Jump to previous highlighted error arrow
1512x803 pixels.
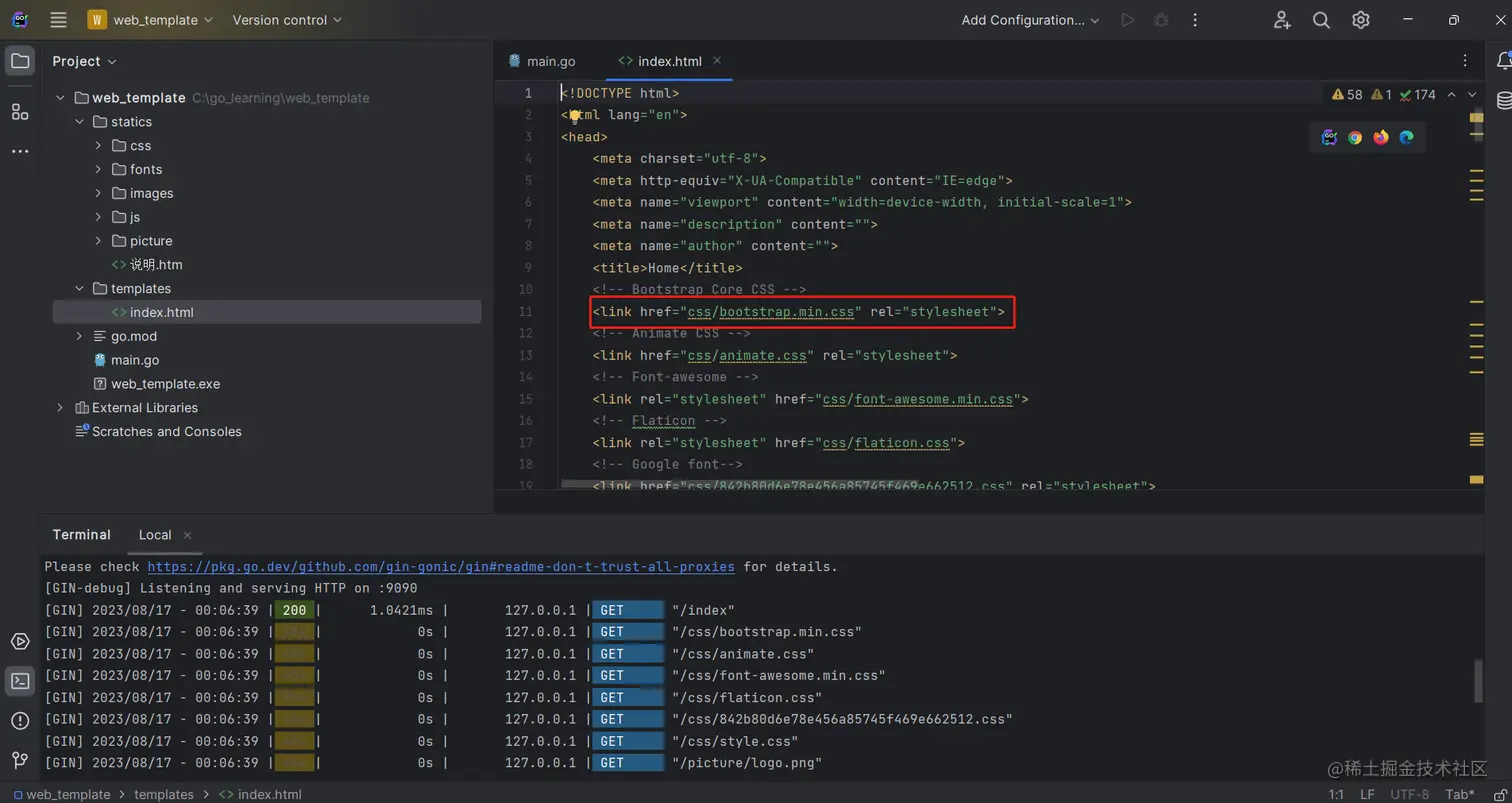[1452, 94]
